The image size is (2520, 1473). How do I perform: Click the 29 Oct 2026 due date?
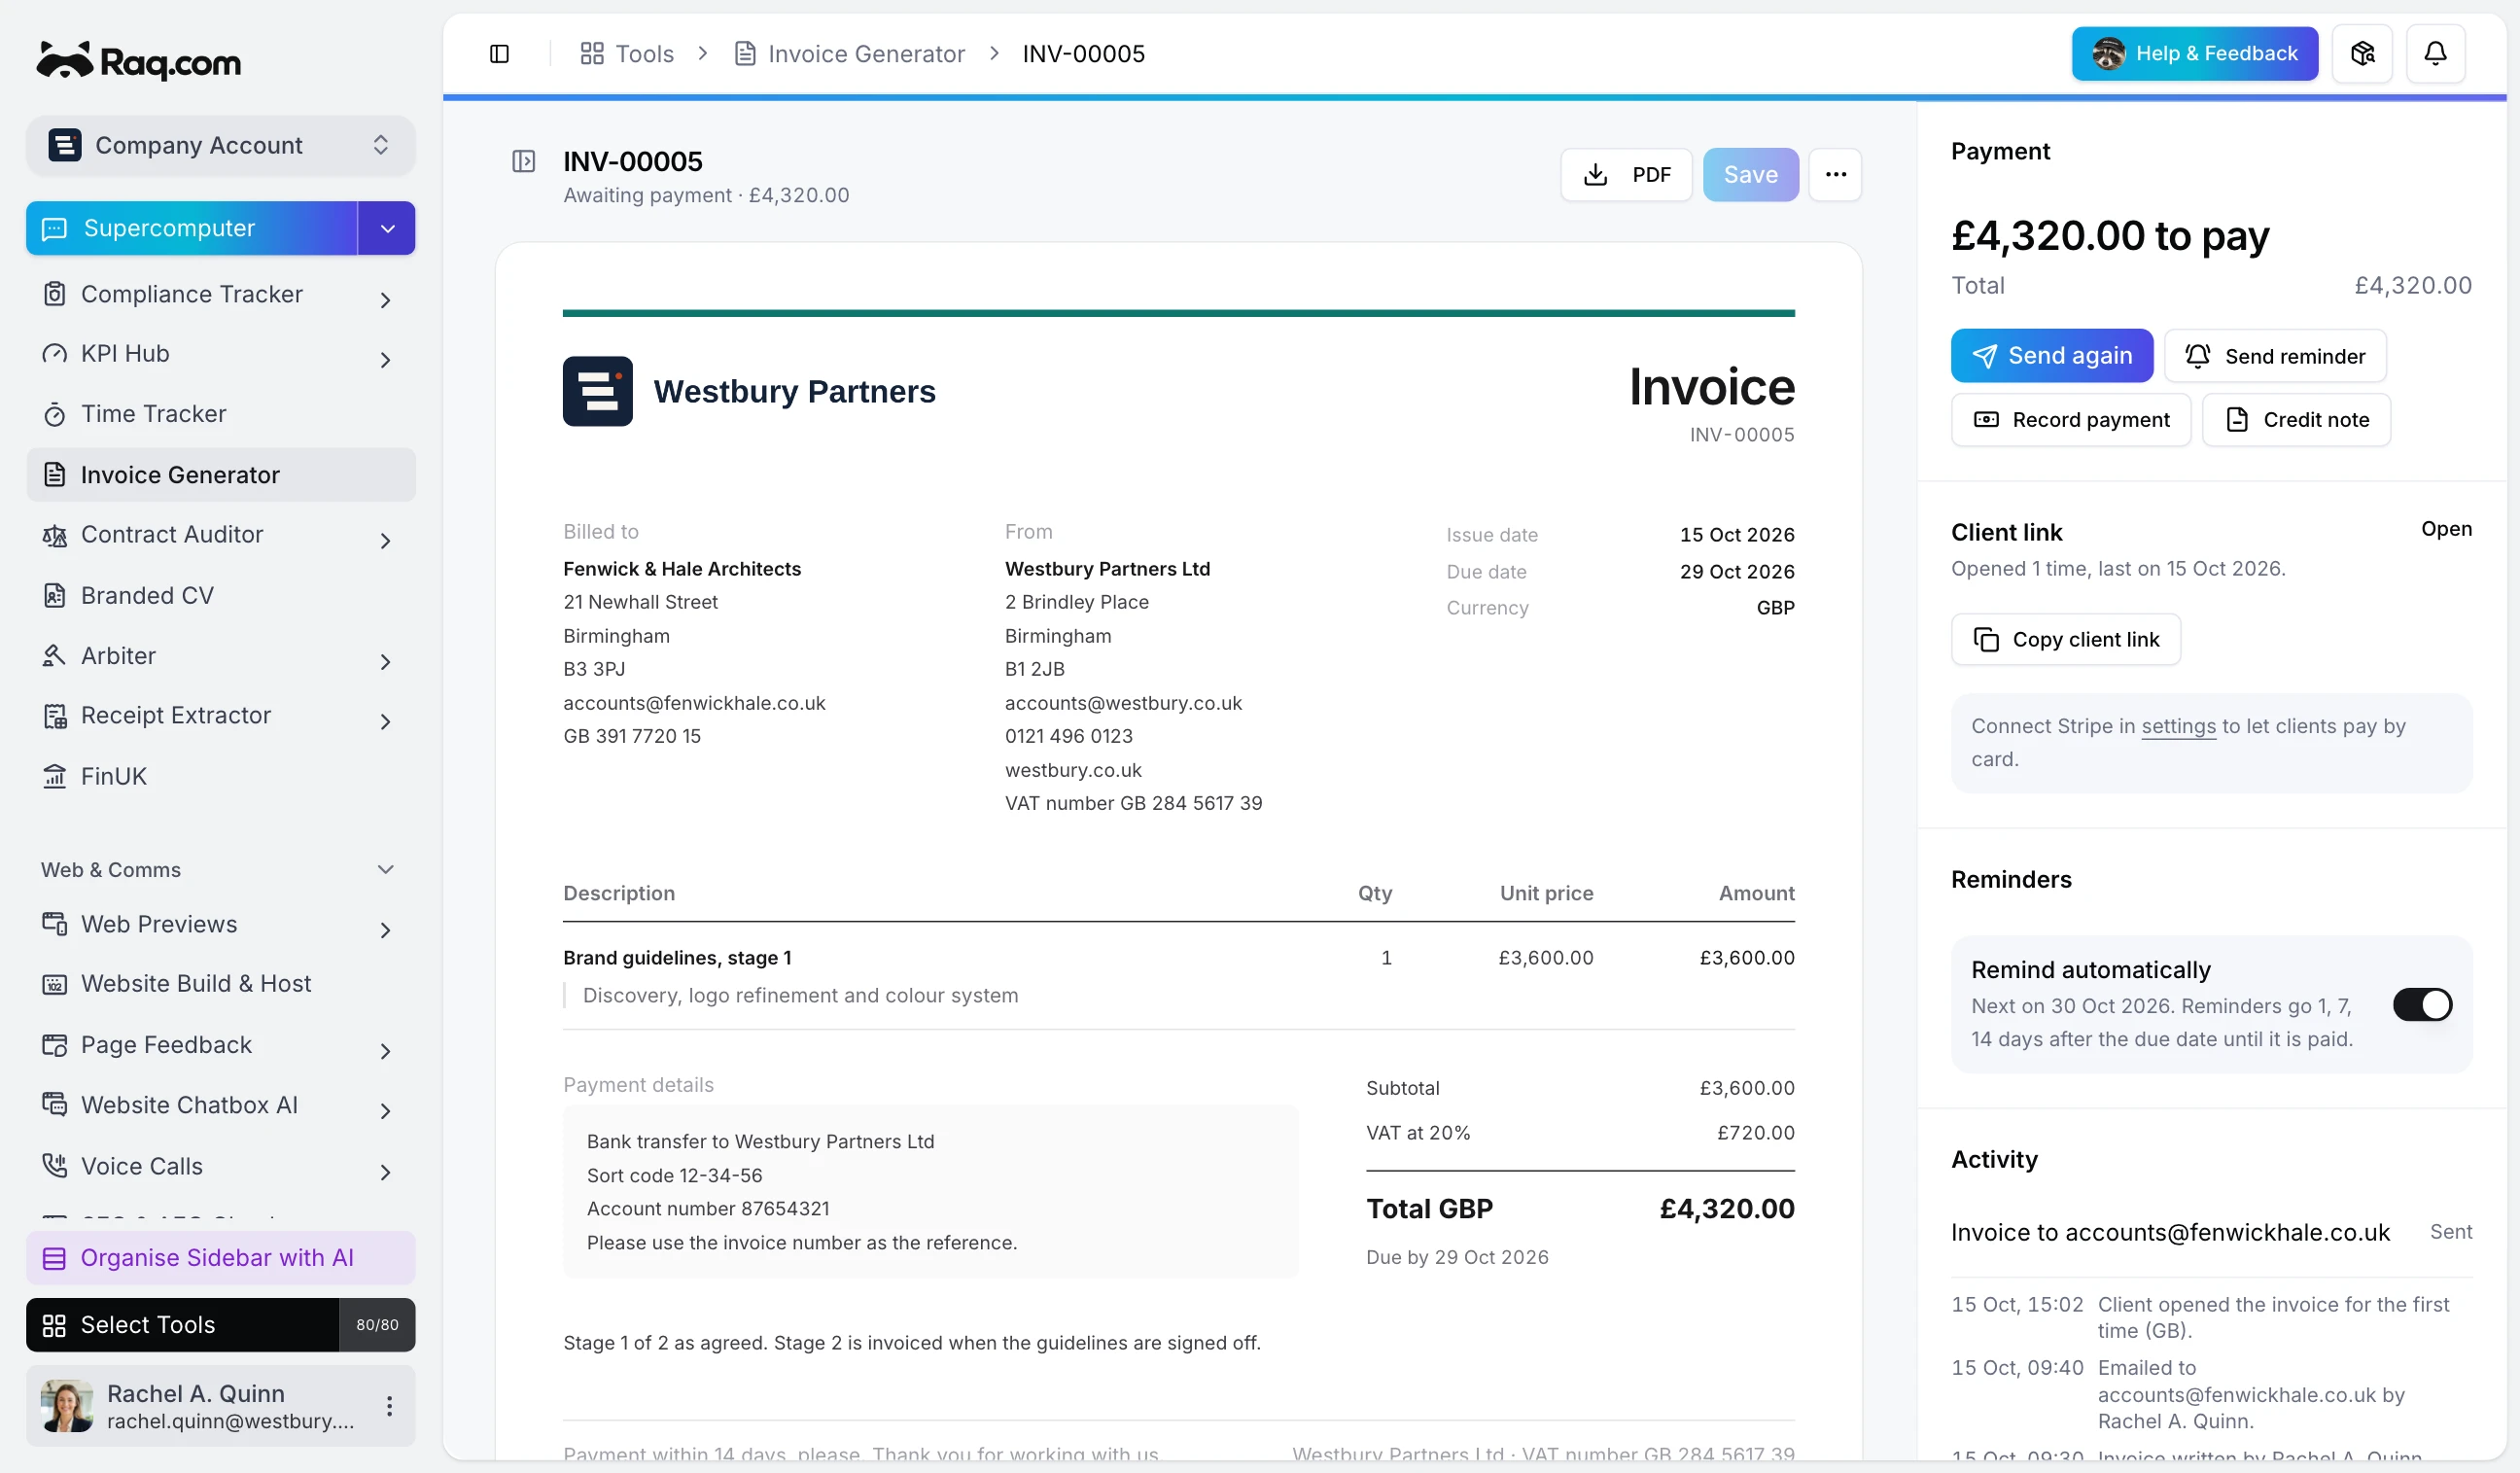tap(1736, 572)
